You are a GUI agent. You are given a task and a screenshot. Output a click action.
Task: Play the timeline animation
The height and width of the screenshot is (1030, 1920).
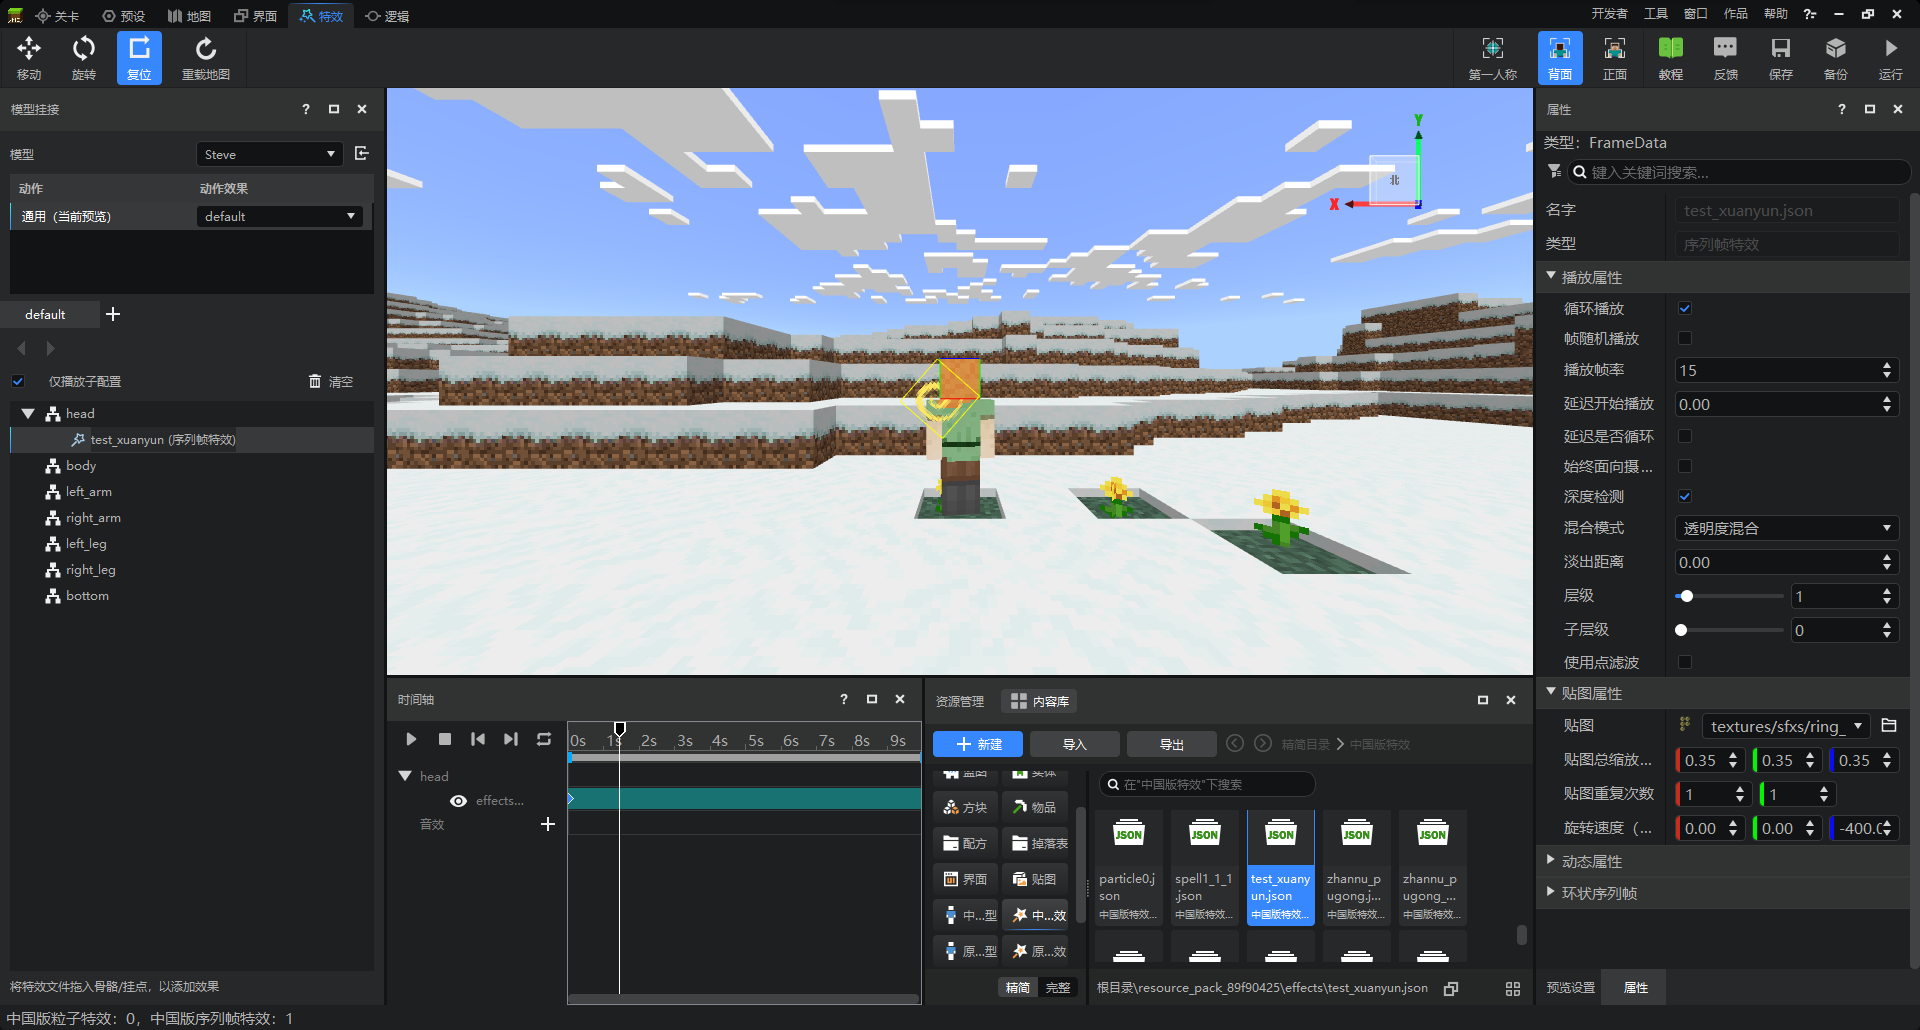point(411,739)
